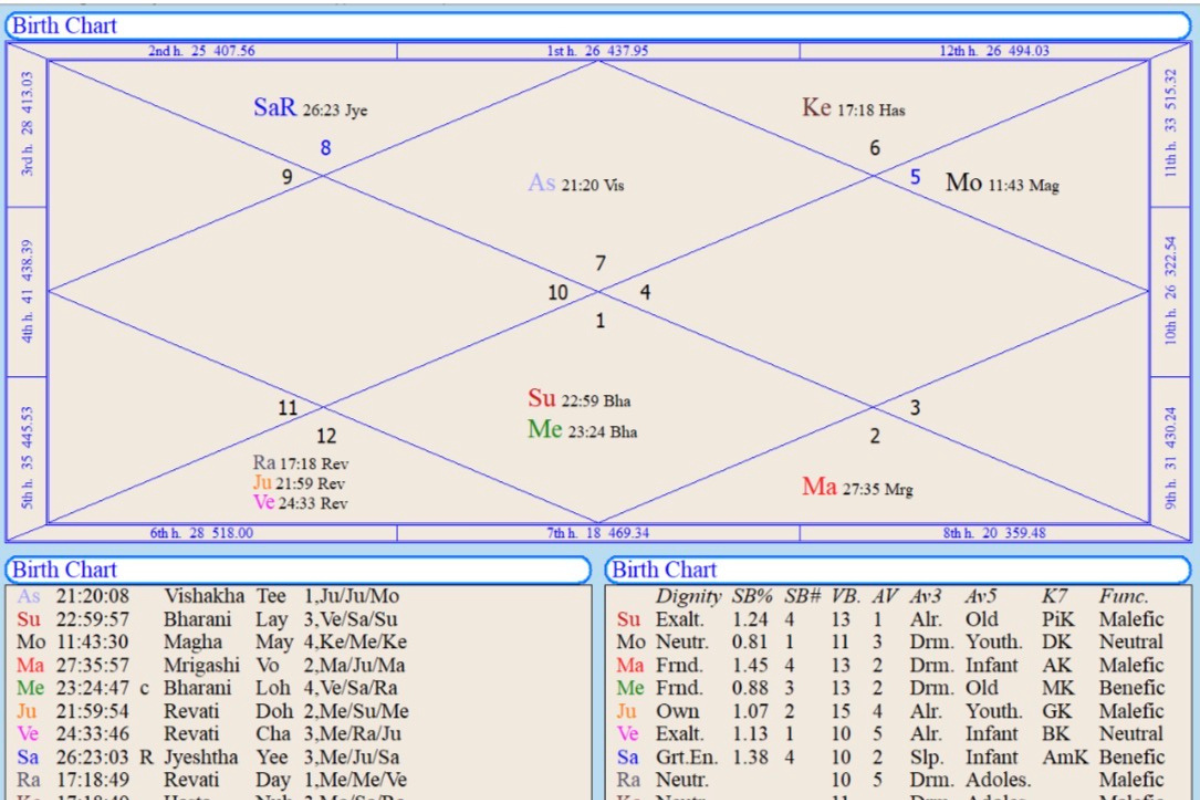Click the 8th h. 20 359.48 border label
The image size is (1200, 800).
994,533
